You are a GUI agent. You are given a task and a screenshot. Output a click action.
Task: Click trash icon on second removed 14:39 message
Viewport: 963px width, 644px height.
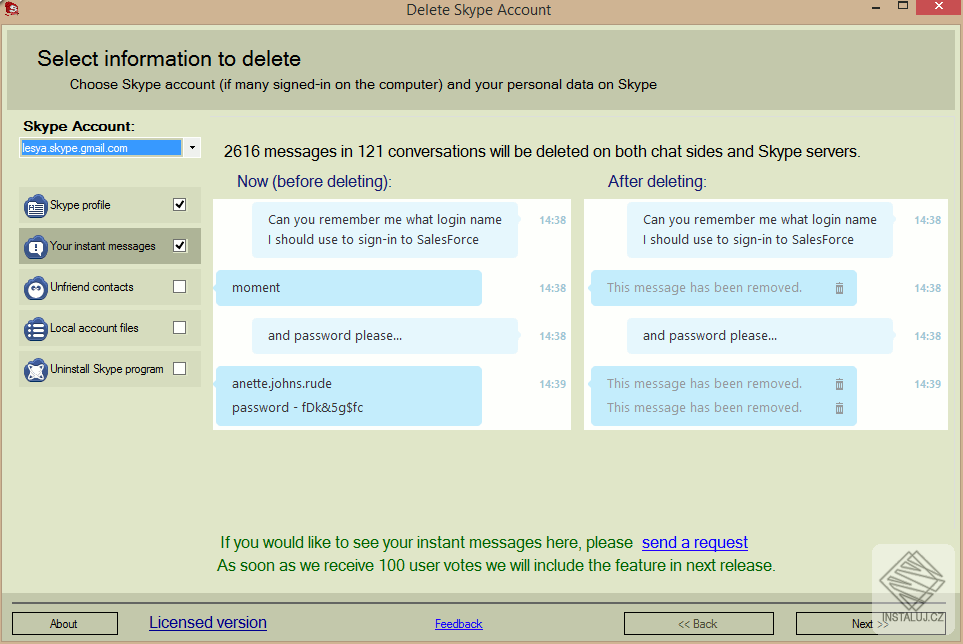point(839,407)
